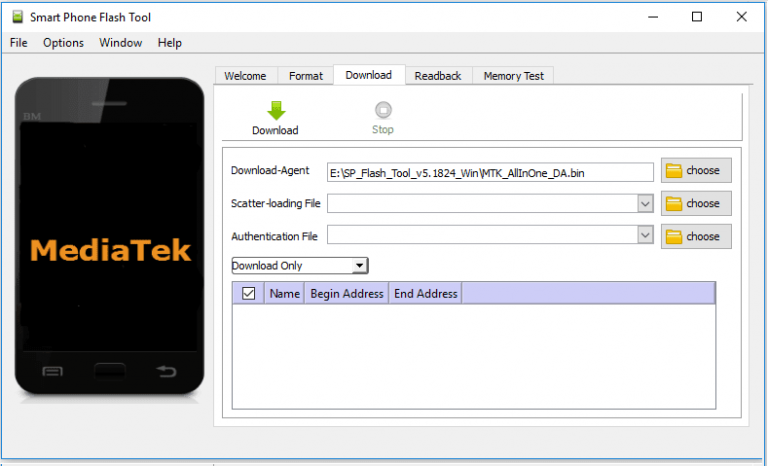Screen dimensions: 768x466
Task: Expand the Scatter-loading File dropdown arrow
Action: coord(645,203)
